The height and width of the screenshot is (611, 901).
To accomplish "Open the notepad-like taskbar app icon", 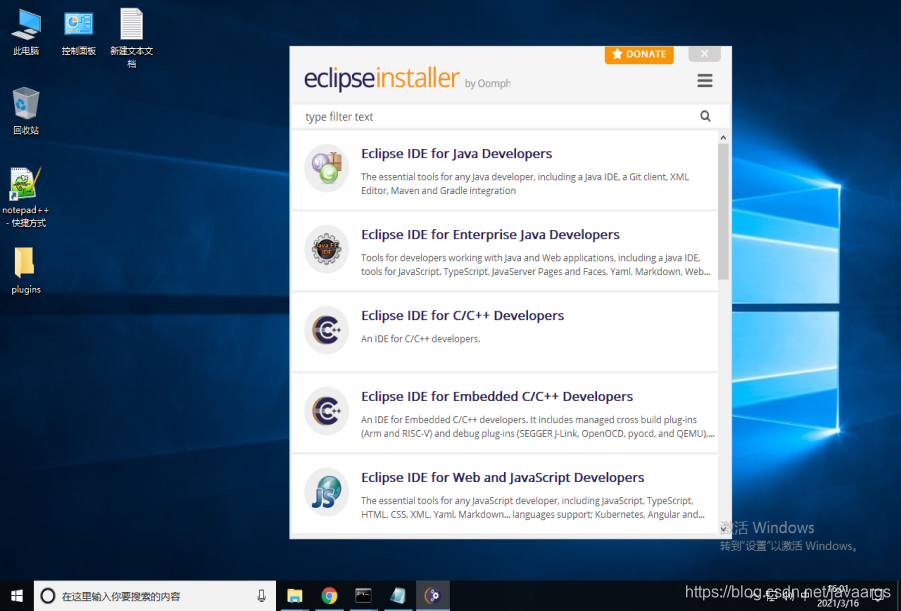I will [x=398, y=596].
